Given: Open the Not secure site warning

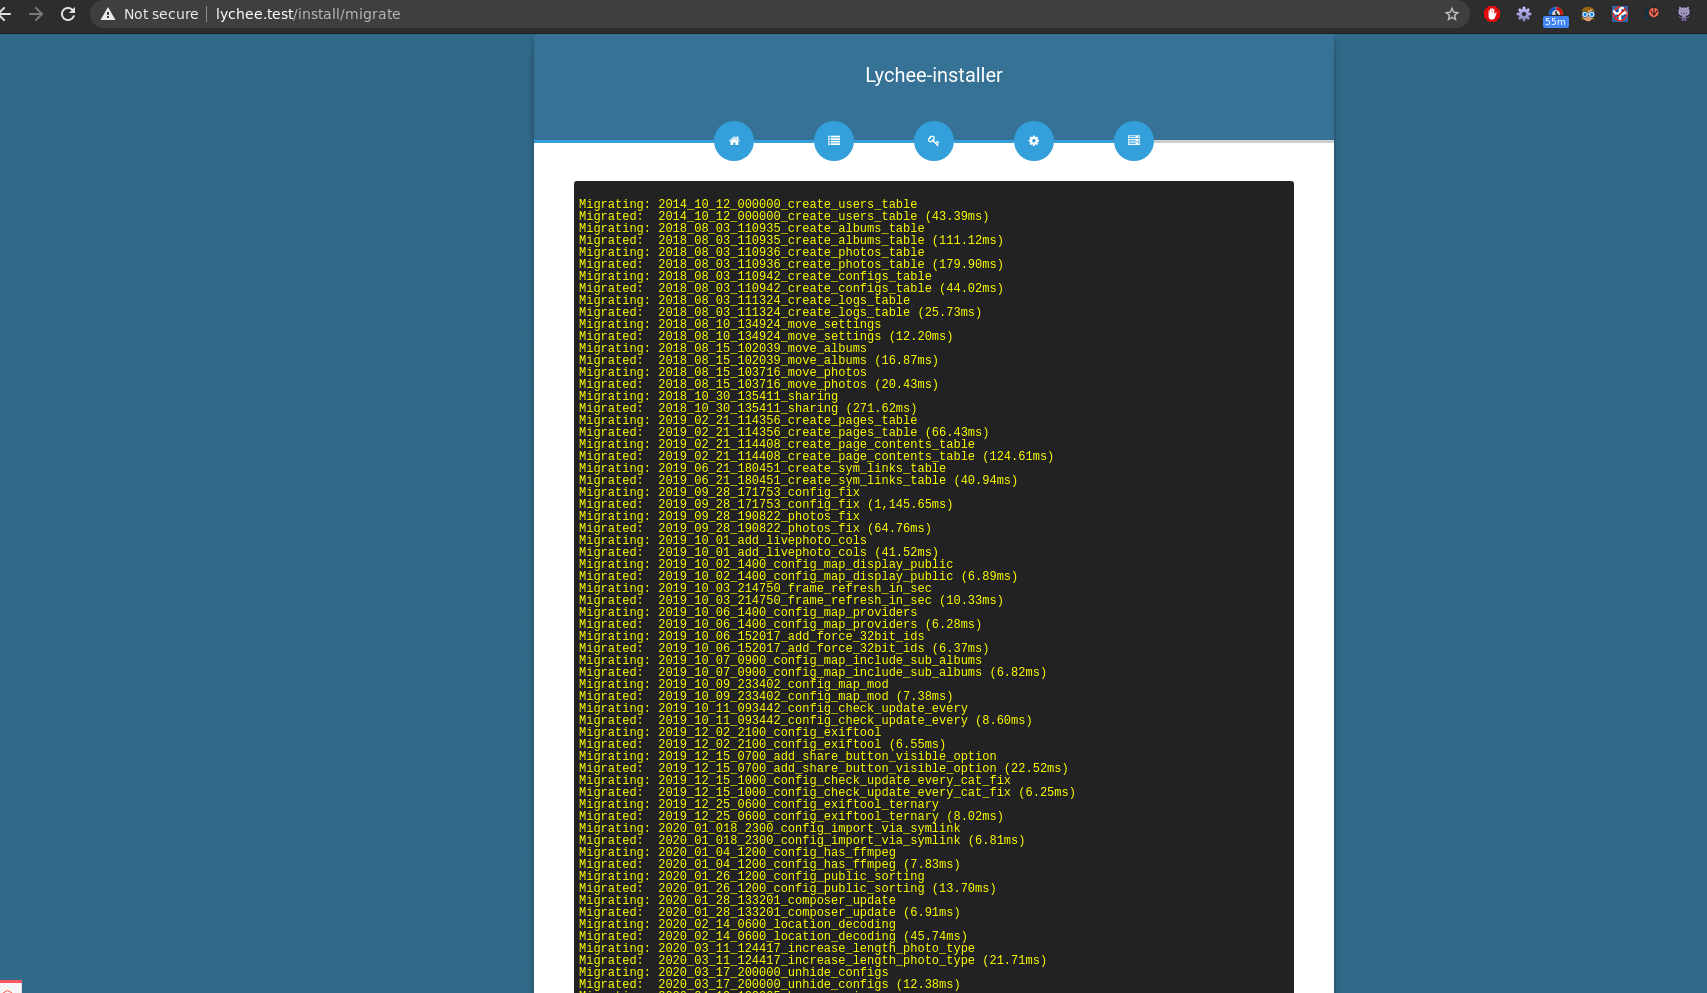Looking at the screenshot, I should (x=107, y=14).
